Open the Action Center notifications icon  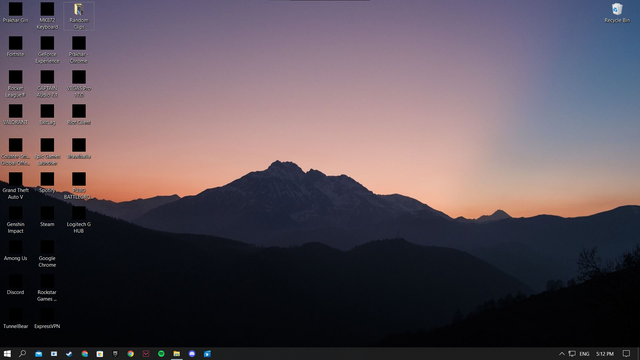(626, 354)
